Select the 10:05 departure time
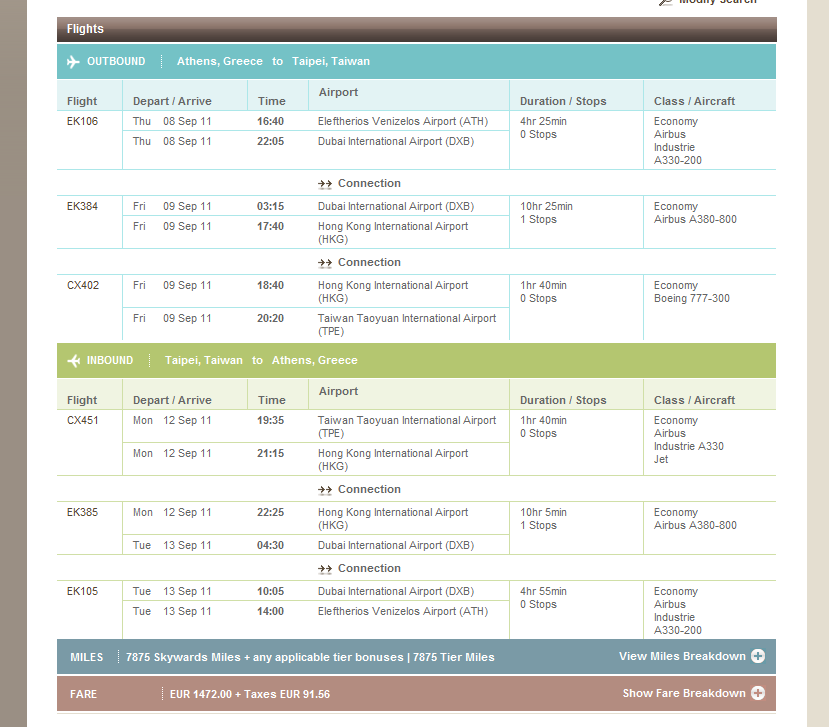Viewport: 829px width, 727px height. pos(271,591)
